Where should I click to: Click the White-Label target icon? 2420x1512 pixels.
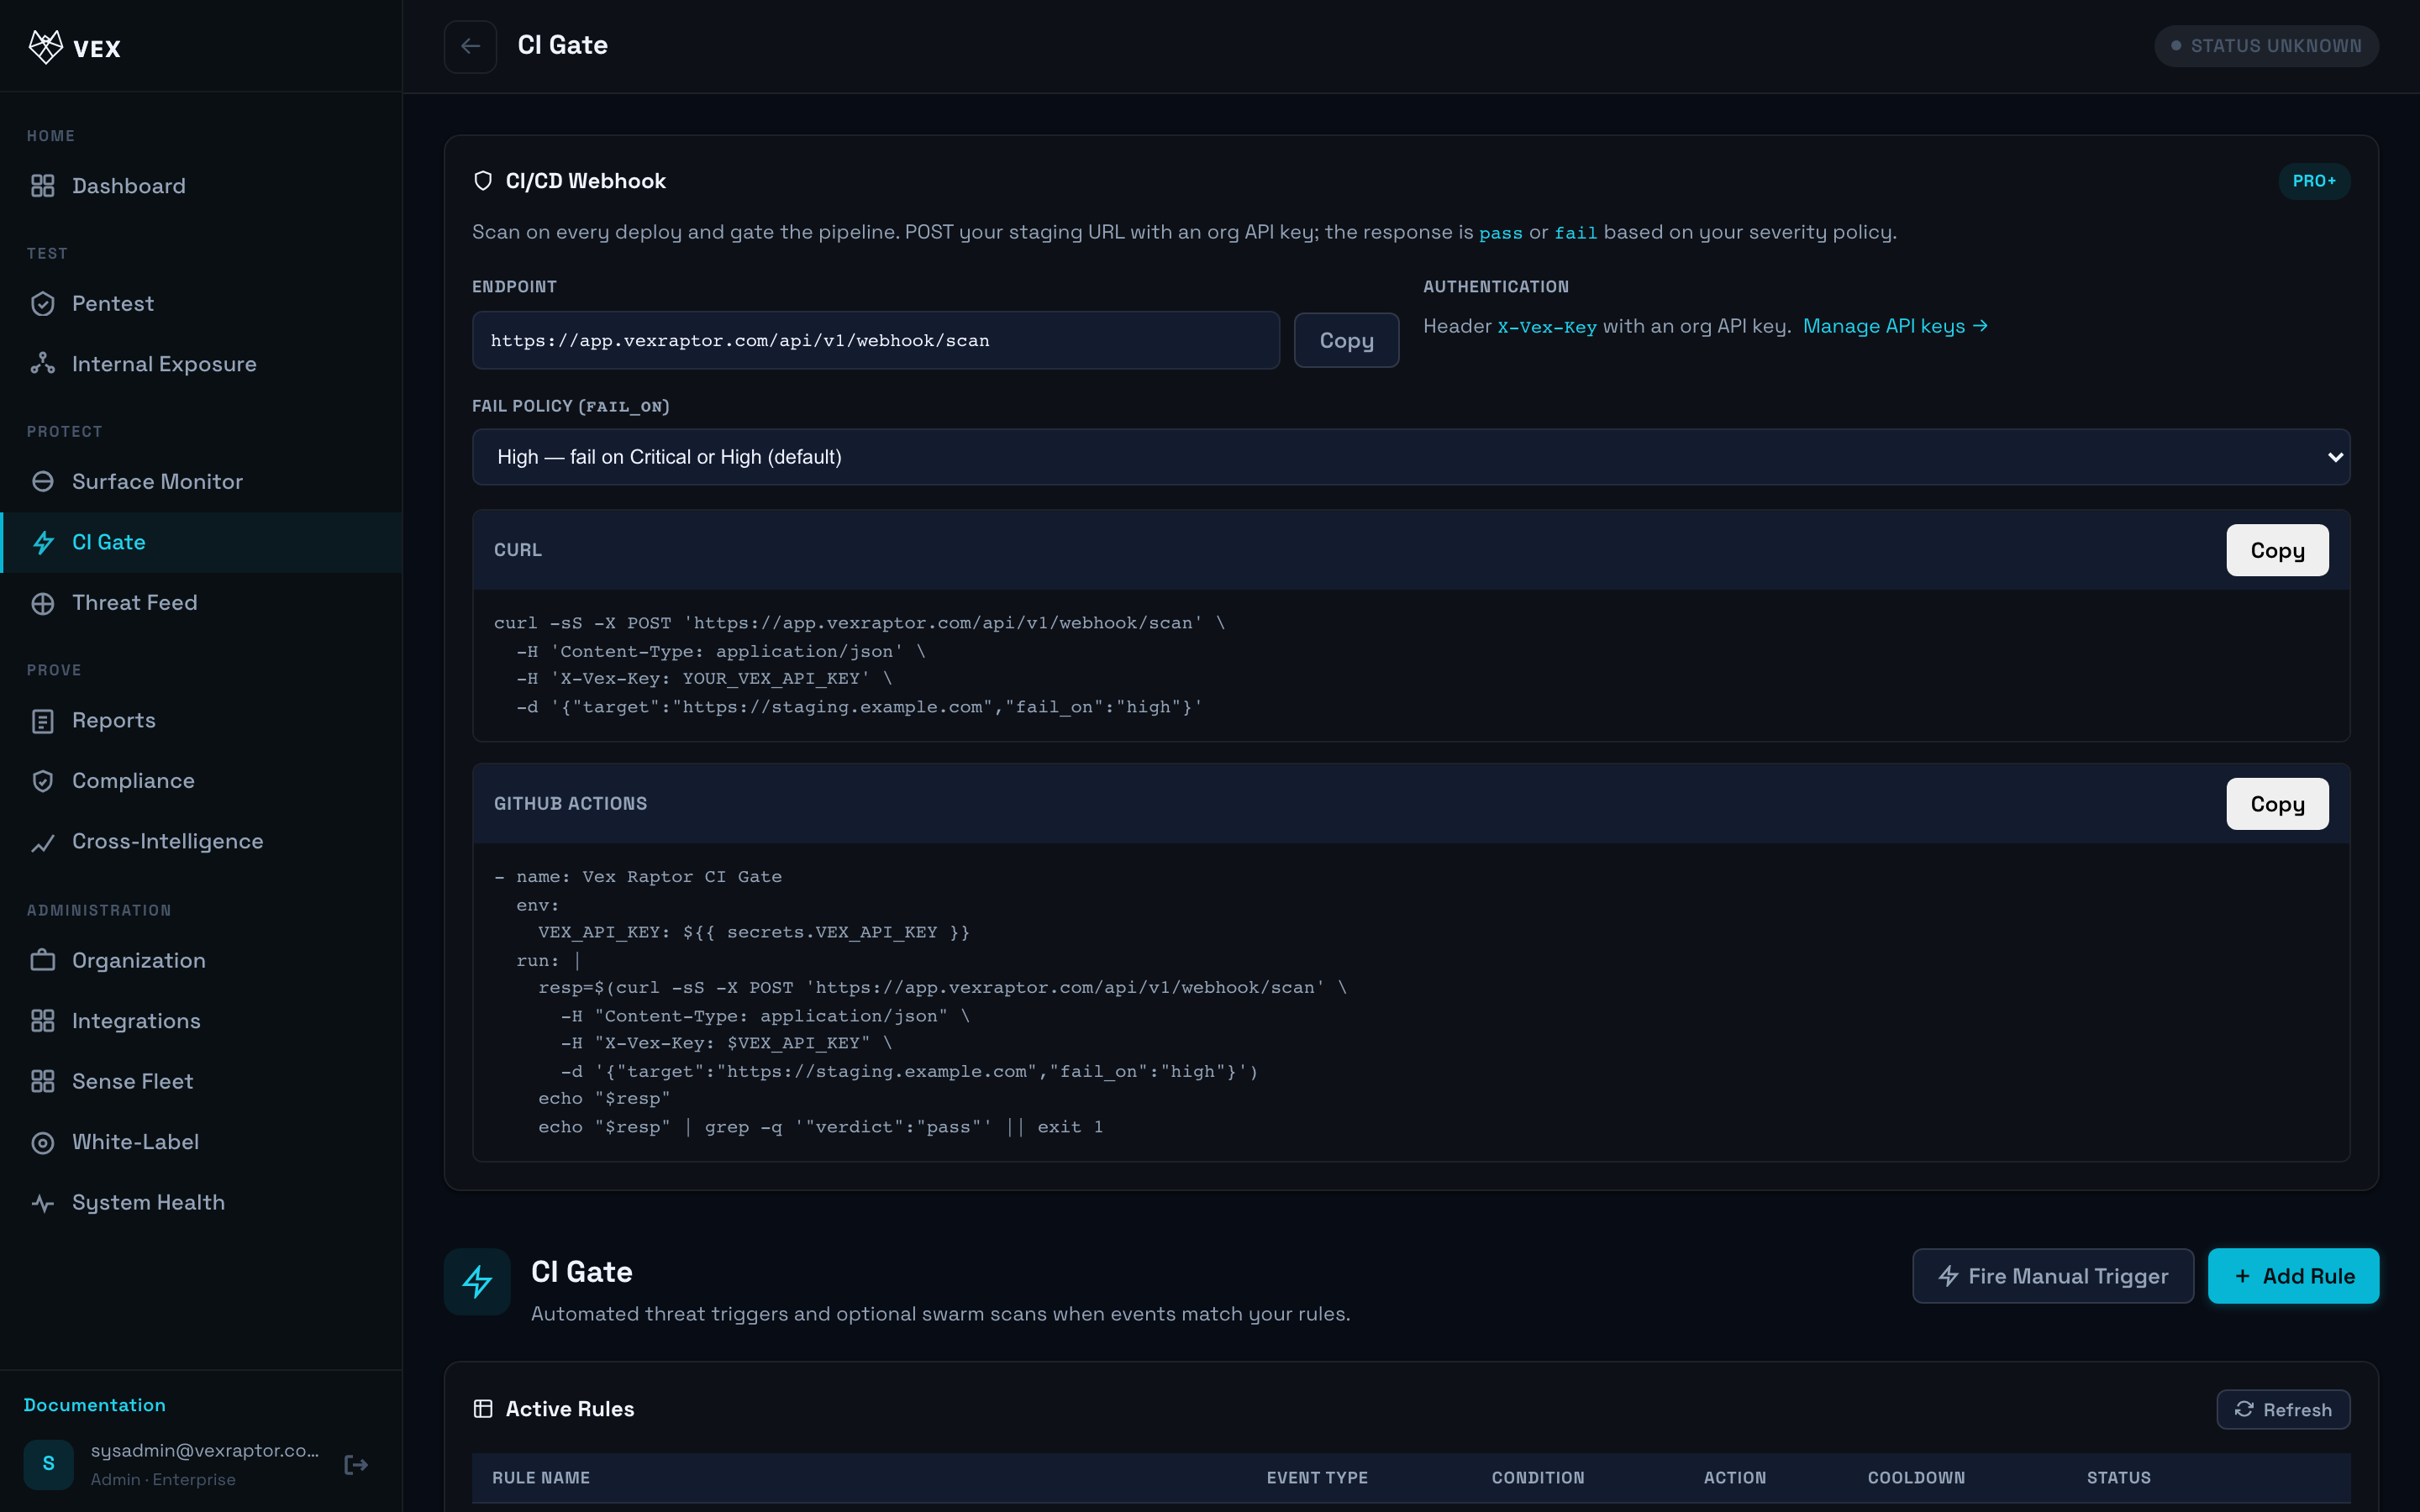(43, 1142)
